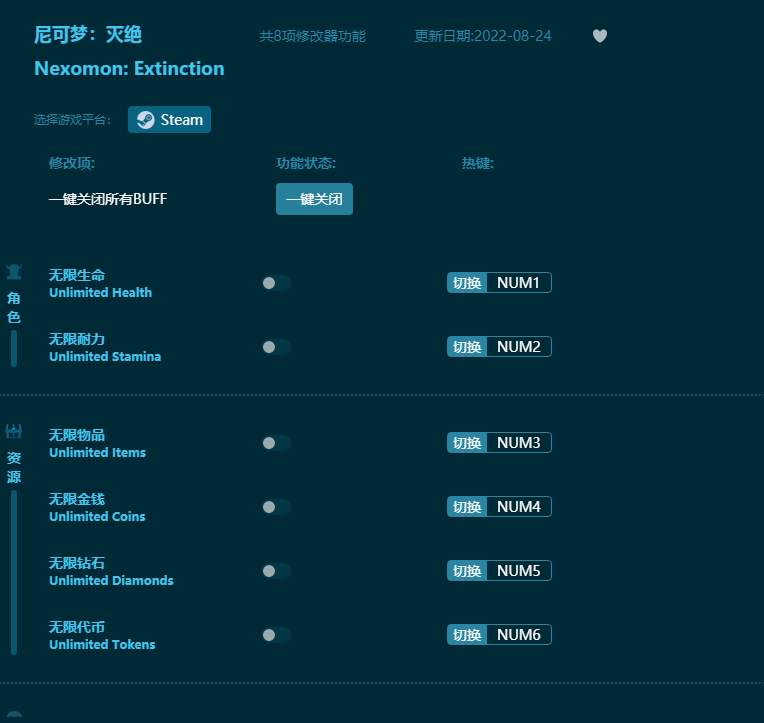Click 切换 button for NUM1 hotkey
The width and height of the screenshot is (764, 723).
click(467, 283)
